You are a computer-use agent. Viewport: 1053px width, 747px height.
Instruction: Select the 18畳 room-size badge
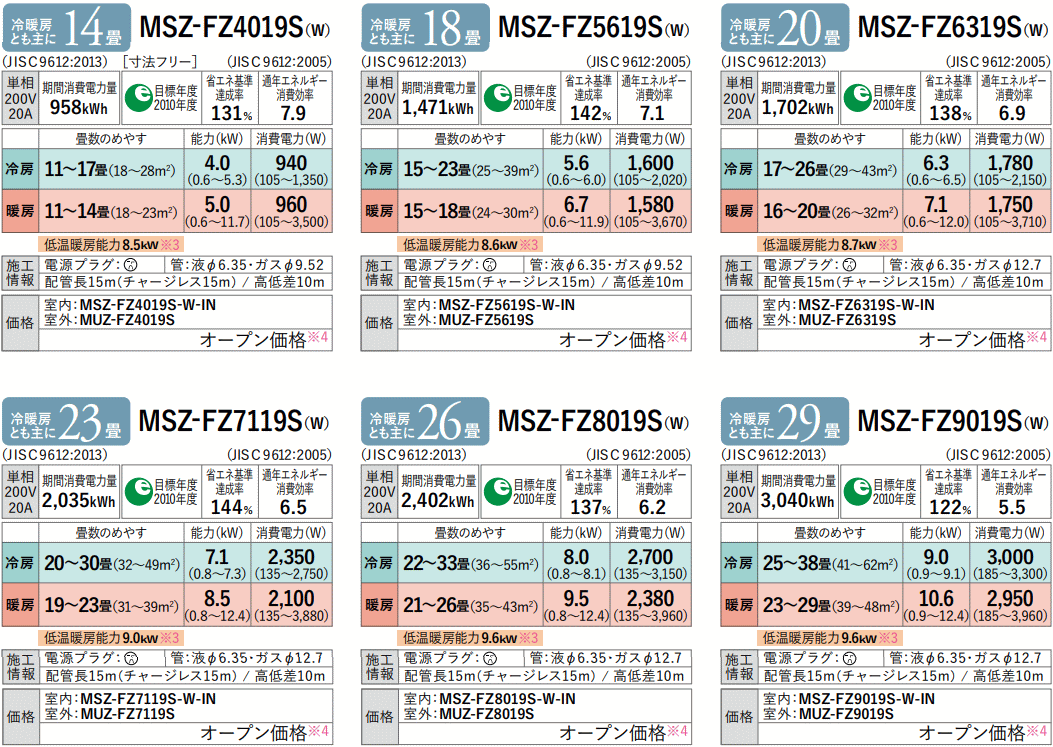coord(425,28)
